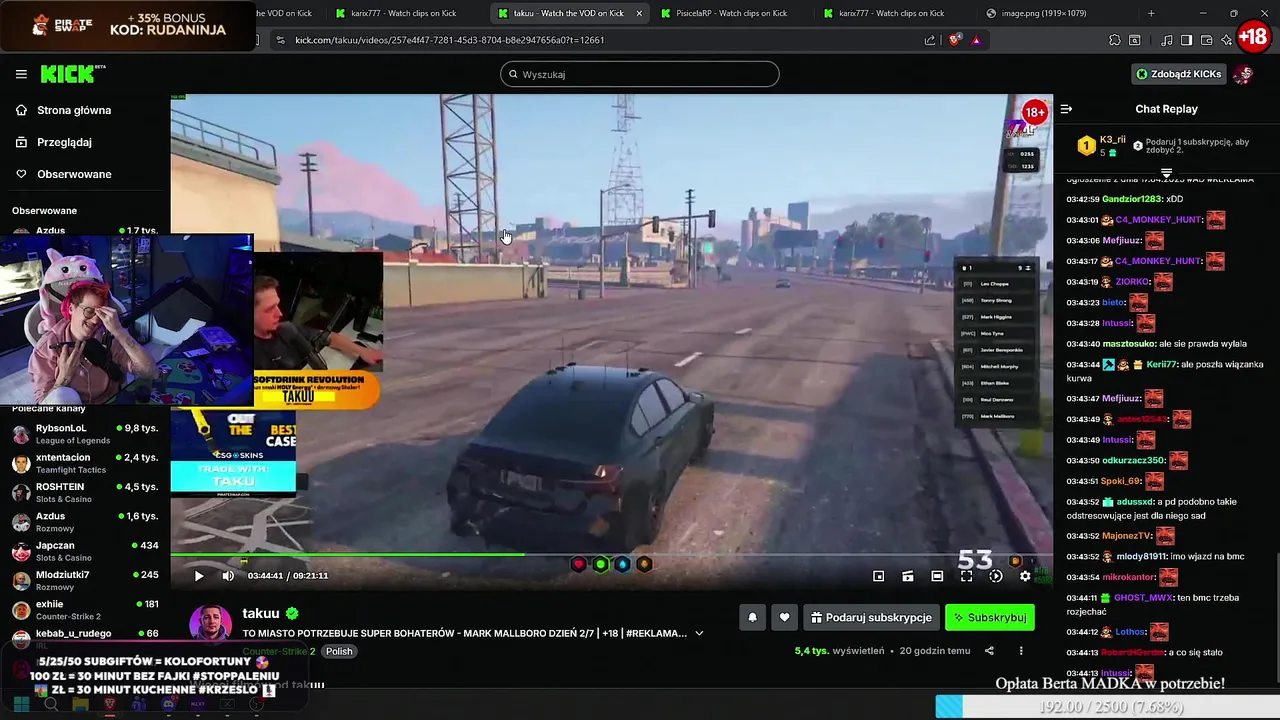Click the green hexagon emote on player

pyautogui.click(x=600, y=564)
